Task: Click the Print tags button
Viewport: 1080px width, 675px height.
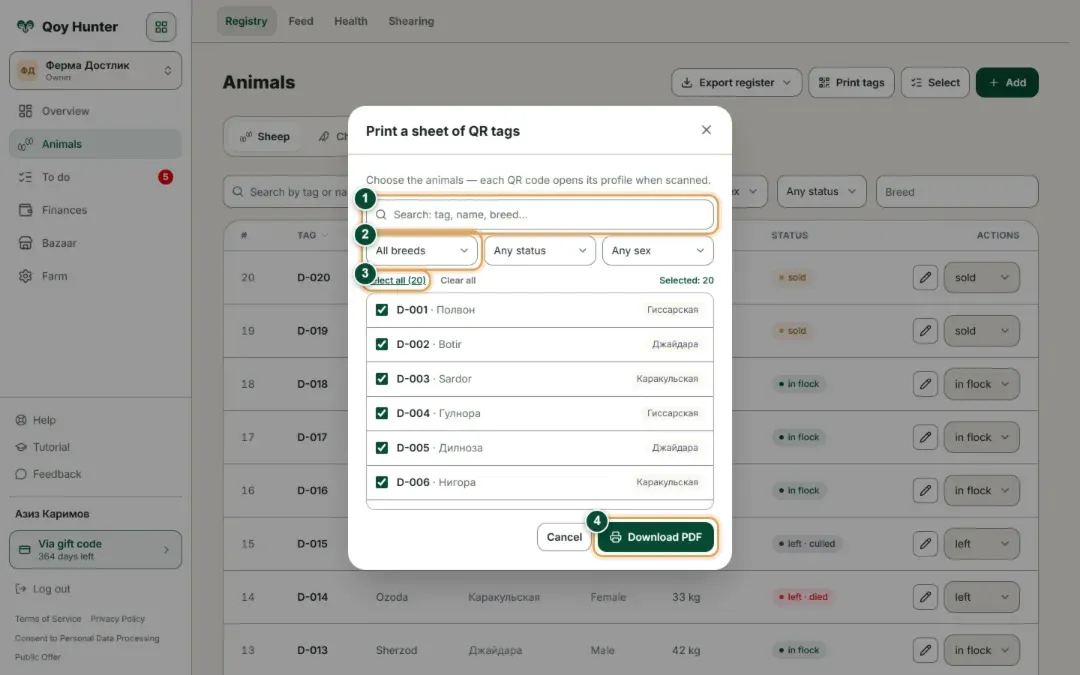Action: (851, 83)
